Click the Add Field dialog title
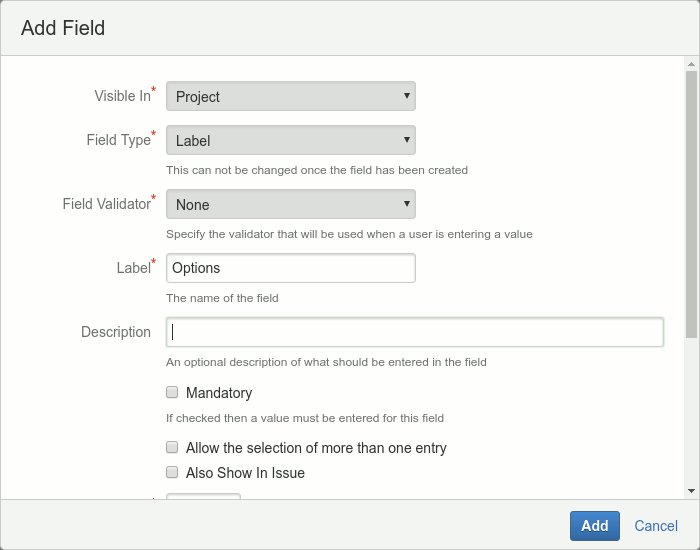The image size is (700, 550). [63, 28]
